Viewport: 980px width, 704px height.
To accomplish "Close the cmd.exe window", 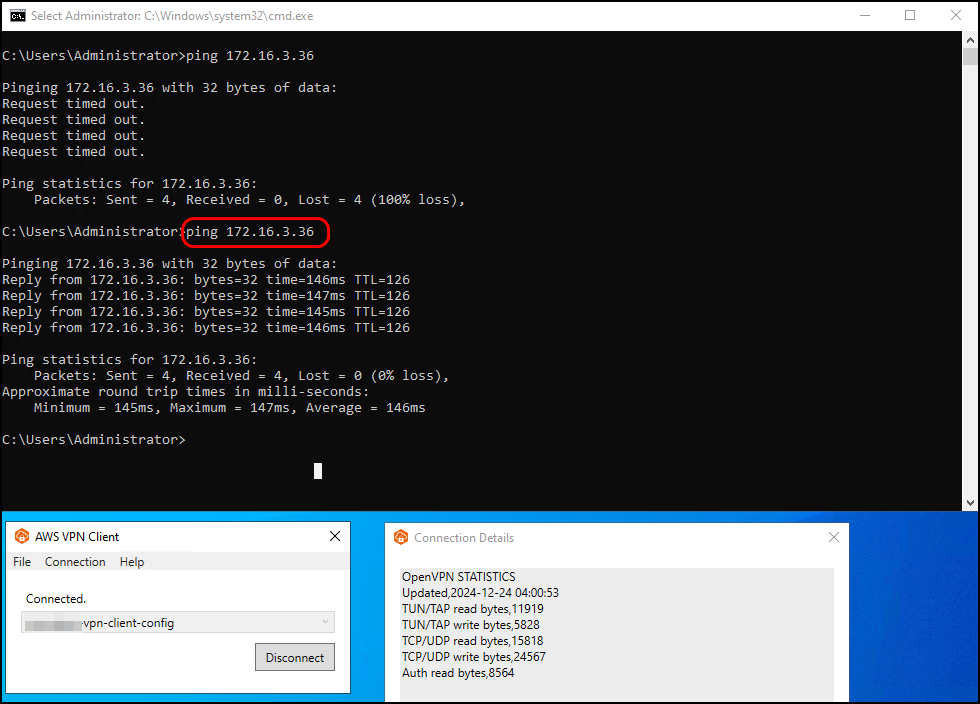I will coord(956,16).
